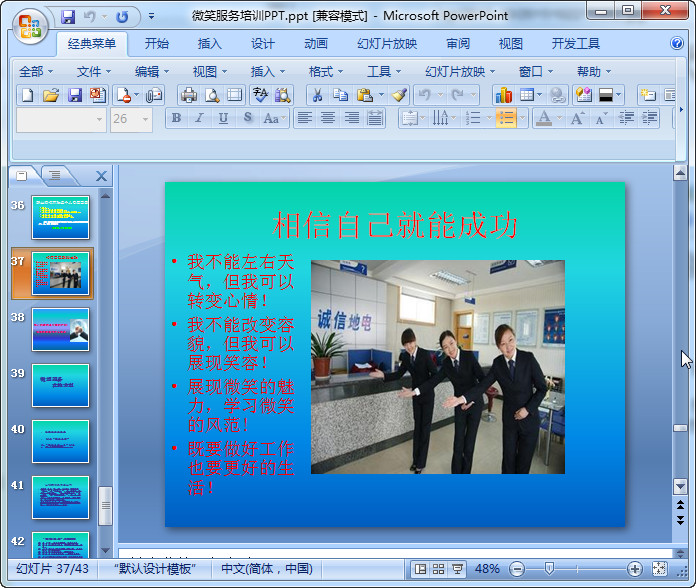Apply italic formatting
Image resolution: width=696 pixels, height=588 pixels.
[x=200, y=118]
